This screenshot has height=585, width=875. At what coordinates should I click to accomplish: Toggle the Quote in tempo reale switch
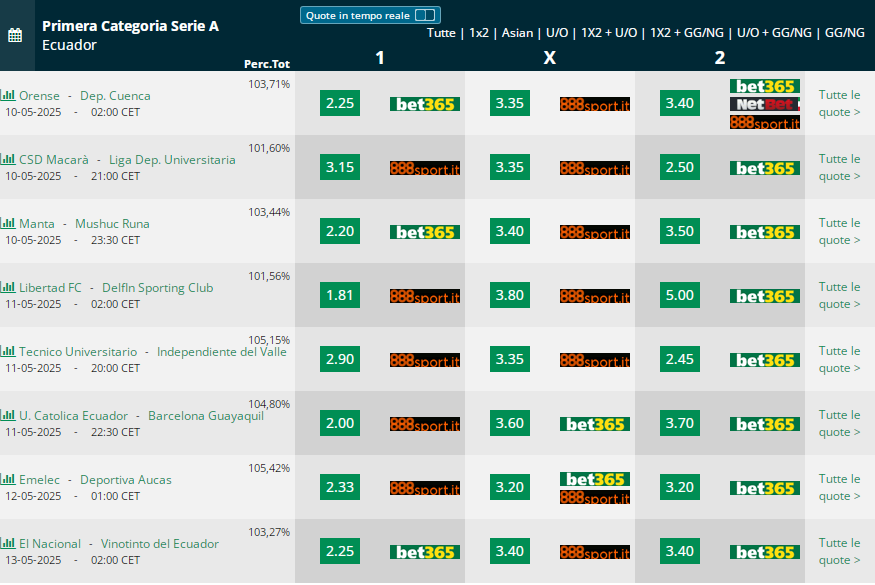click(x=425, y=15)
